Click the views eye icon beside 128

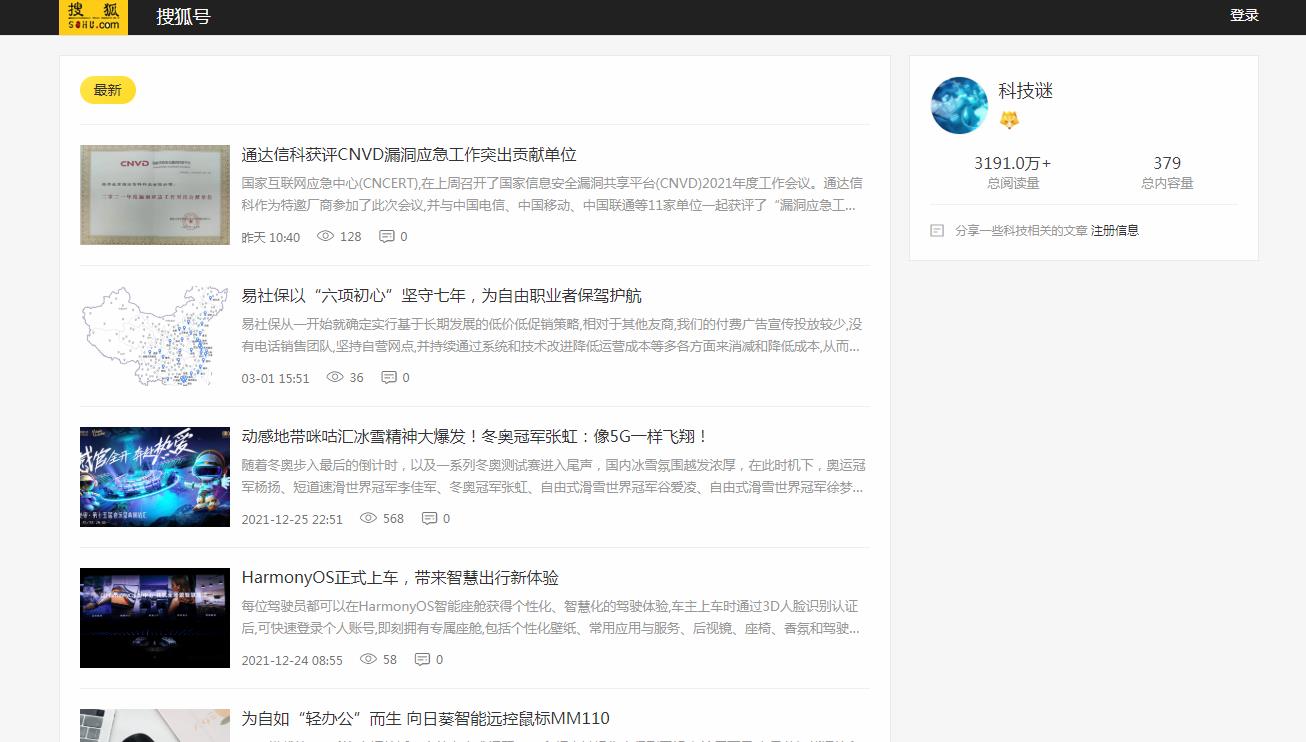click(325, 237)
